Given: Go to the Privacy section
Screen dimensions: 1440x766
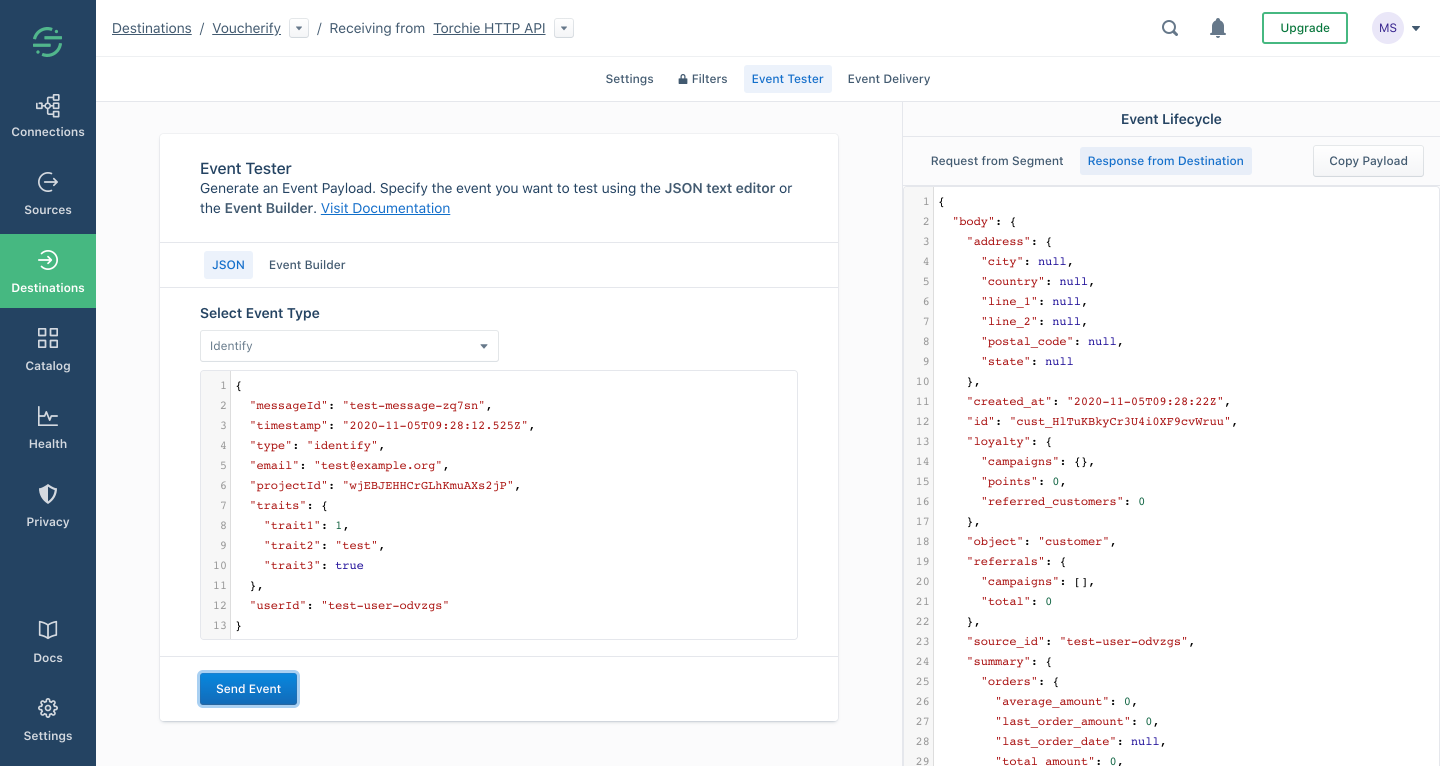Looking at the screenshot, I should click(x=47, y=505).
